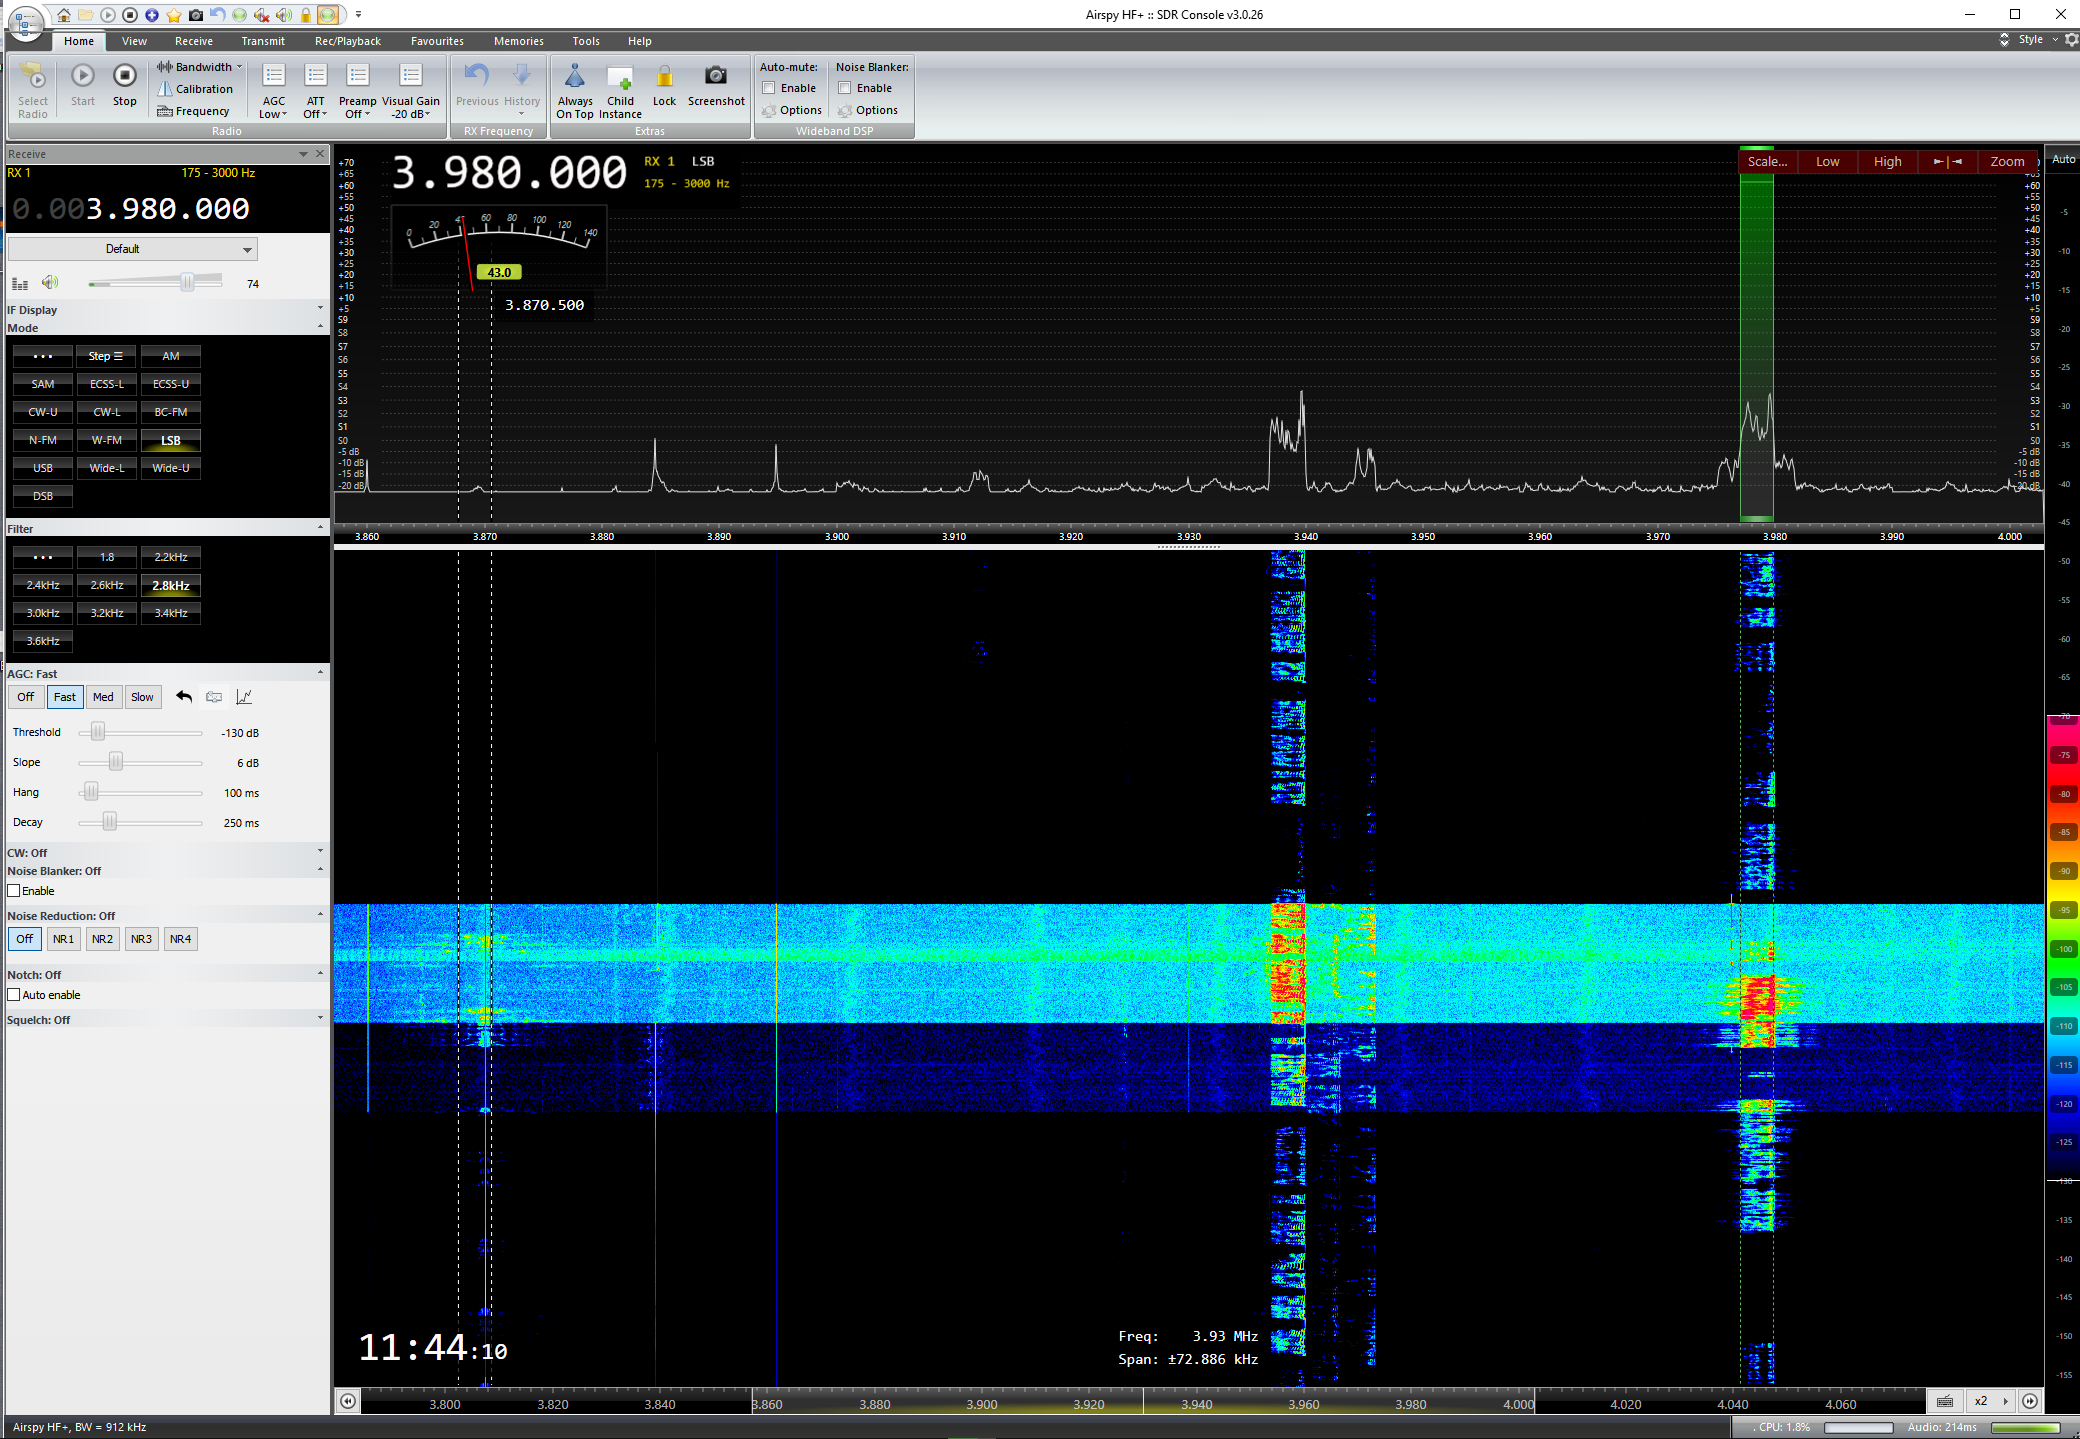Click the Lock padlock icon
The height and width of the screenshot is (1439, 2080).
coord(664,76)
